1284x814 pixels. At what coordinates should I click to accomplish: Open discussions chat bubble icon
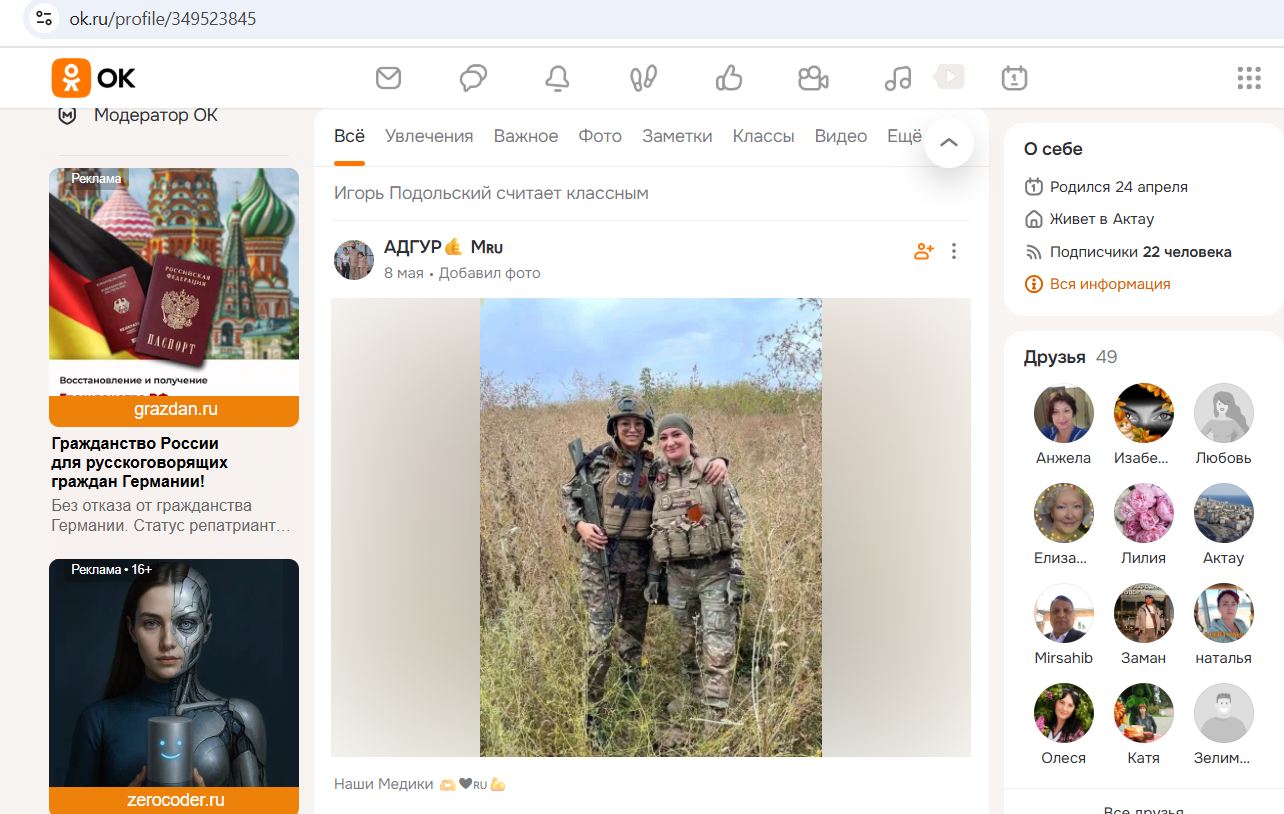coord(473,78)
